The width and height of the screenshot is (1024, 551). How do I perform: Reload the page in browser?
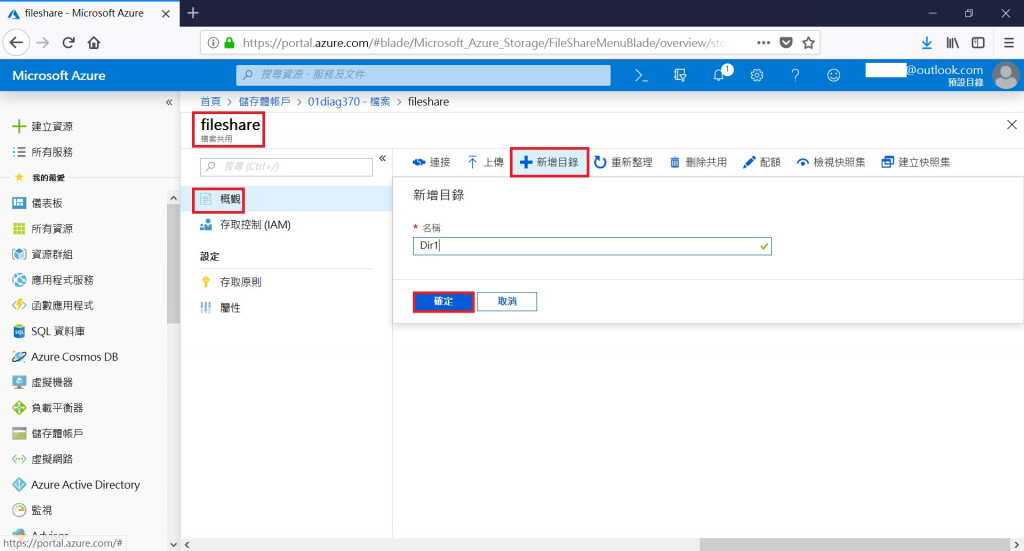point(68,42)
